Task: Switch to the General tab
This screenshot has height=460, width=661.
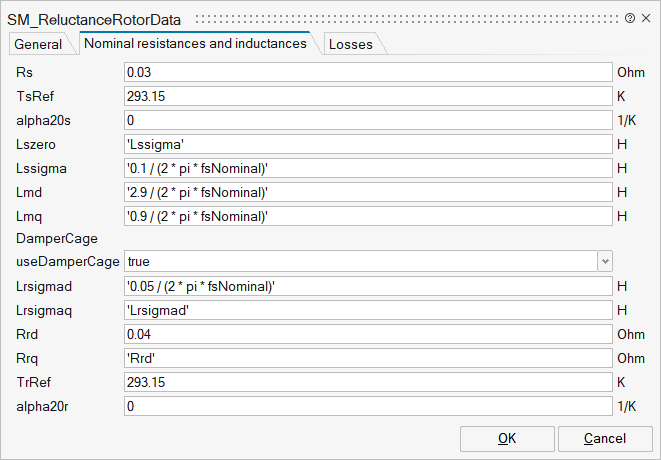Action: tap(38, 44)
